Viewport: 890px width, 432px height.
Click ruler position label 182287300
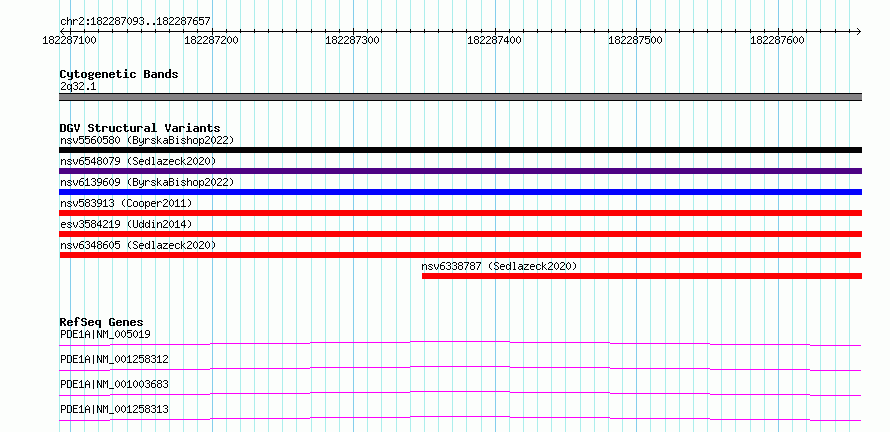(352, 40)
